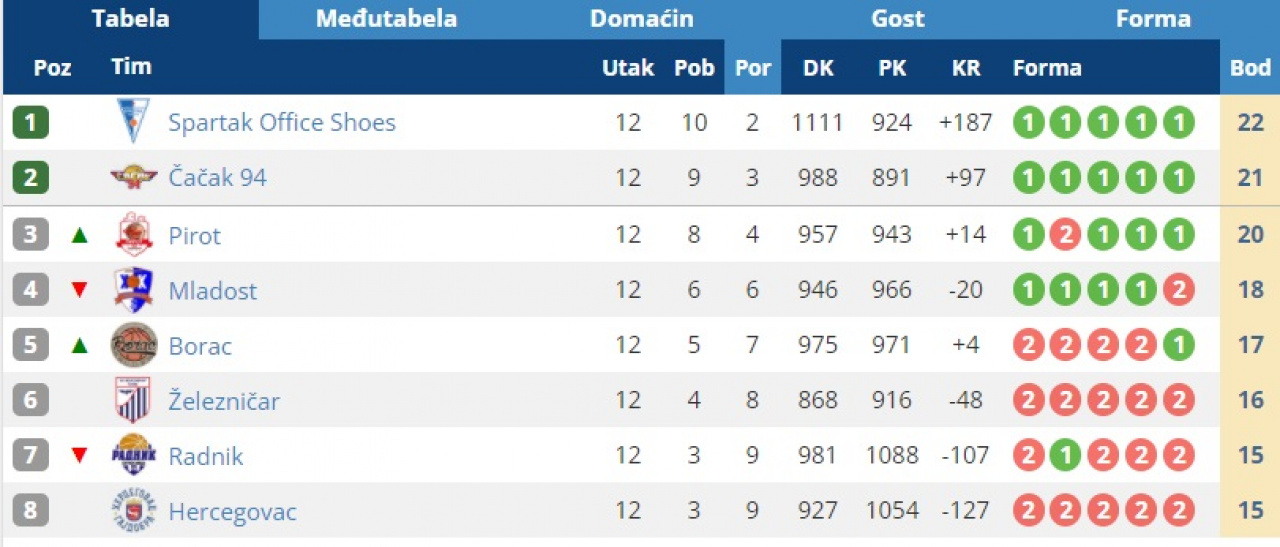Image resolution: width=1280 pixels, height=547 pixels.
Task: Open the Domaćin tab
Action: point(641,19)
